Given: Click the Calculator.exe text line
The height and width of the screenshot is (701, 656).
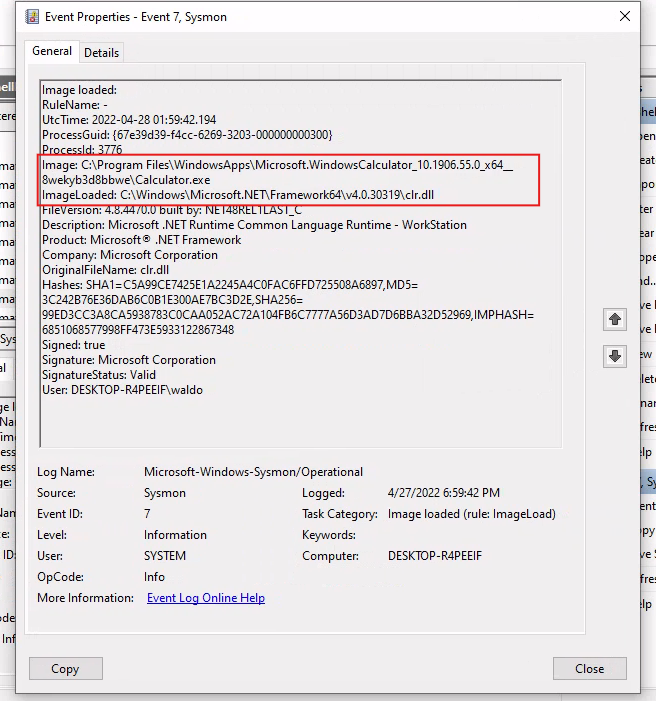Looking at the screenshot, I should 126,180.
